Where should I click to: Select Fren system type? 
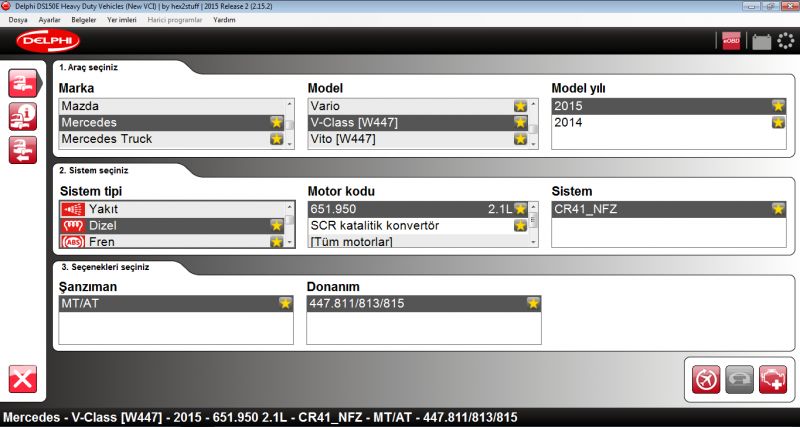pyautogui.click(x=172, y=241)
